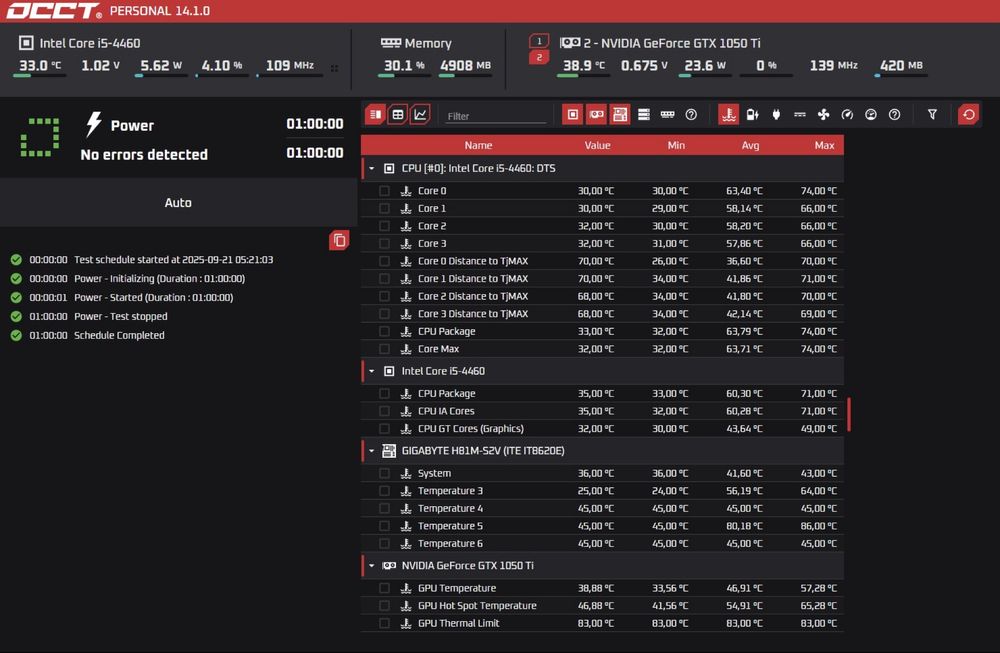This screenshot has width=1000, height=653.
Task: Sort by the Min column header
Action: point(676,145)
